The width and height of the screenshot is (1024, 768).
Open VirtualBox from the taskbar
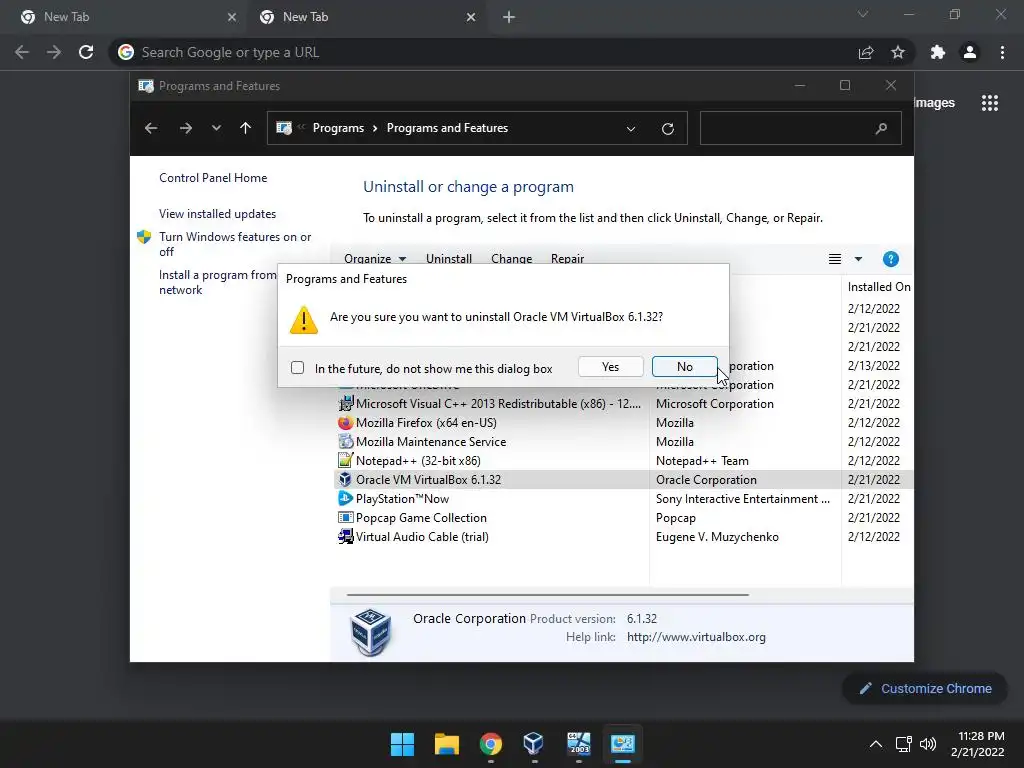pos(534,743)
